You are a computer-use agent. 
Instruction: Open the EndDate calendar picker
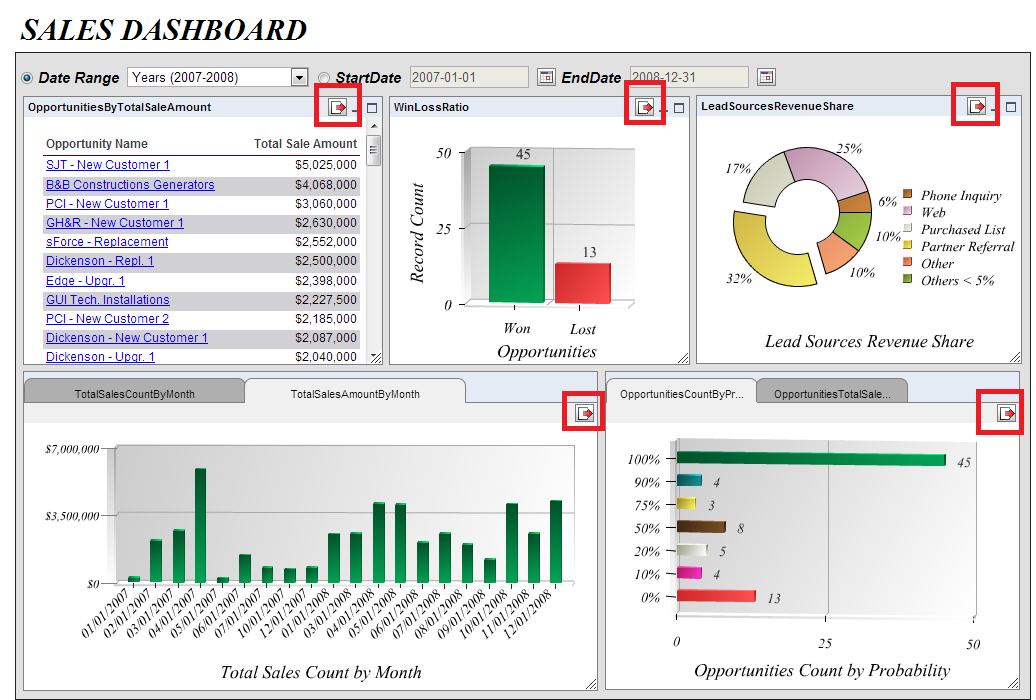point(766,77)
